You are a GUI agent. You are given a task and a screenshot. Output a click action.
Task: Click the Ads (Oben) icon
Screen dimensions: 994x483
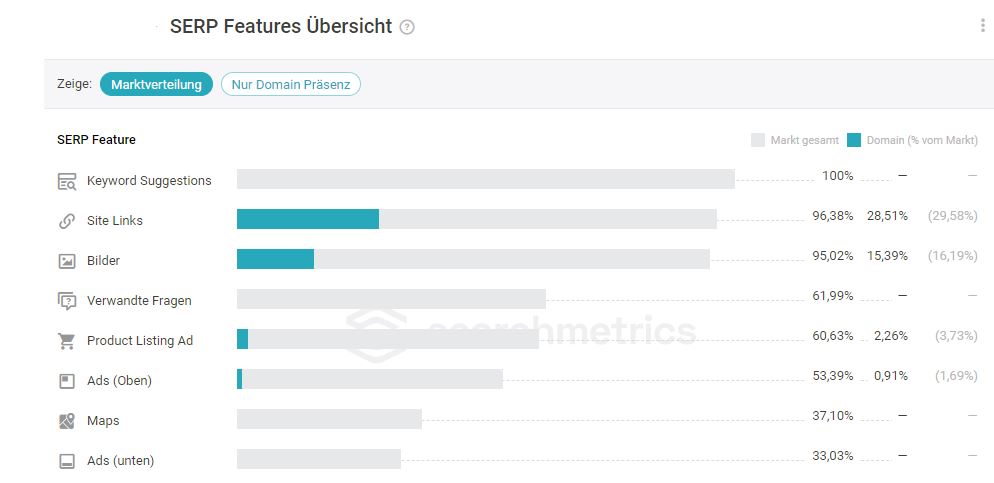(67, 381)
